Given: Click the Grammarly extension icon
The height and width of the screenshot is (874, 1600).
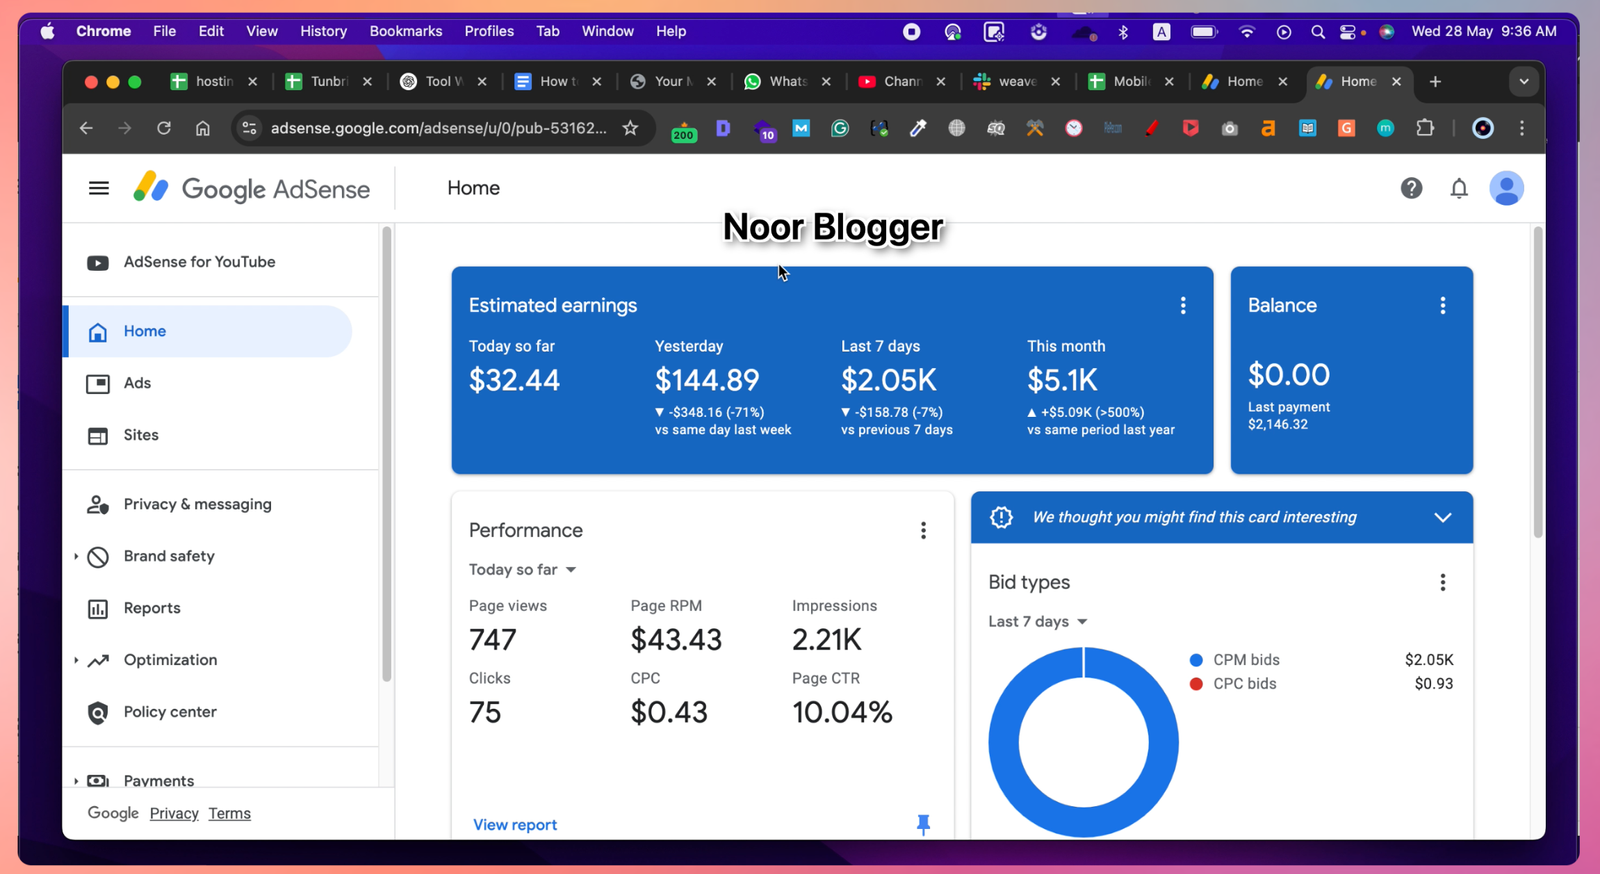Looking at the screenshot, I should 840,128.
